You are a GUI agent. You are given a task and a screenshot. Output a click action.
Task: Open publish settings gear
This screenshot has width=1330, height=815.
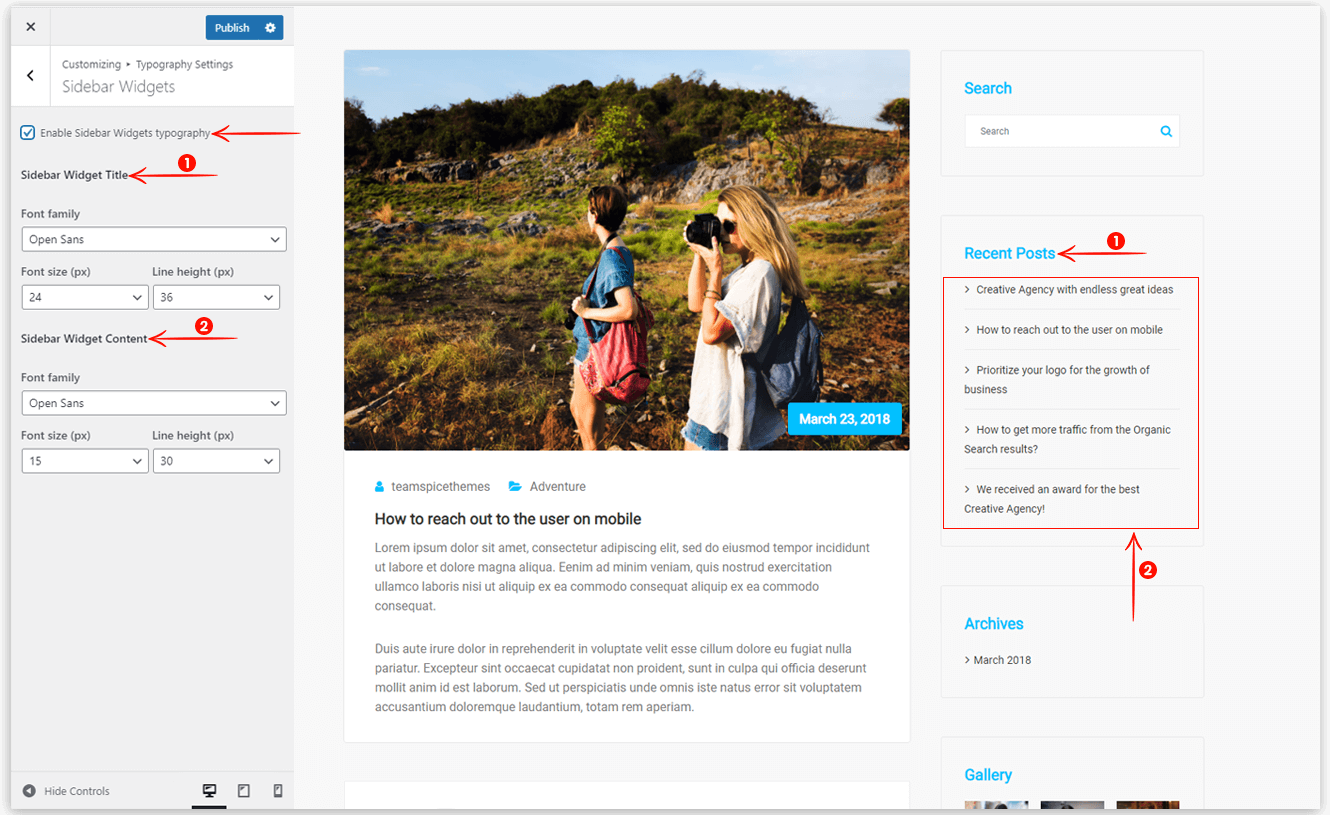(x=270, y=28)
